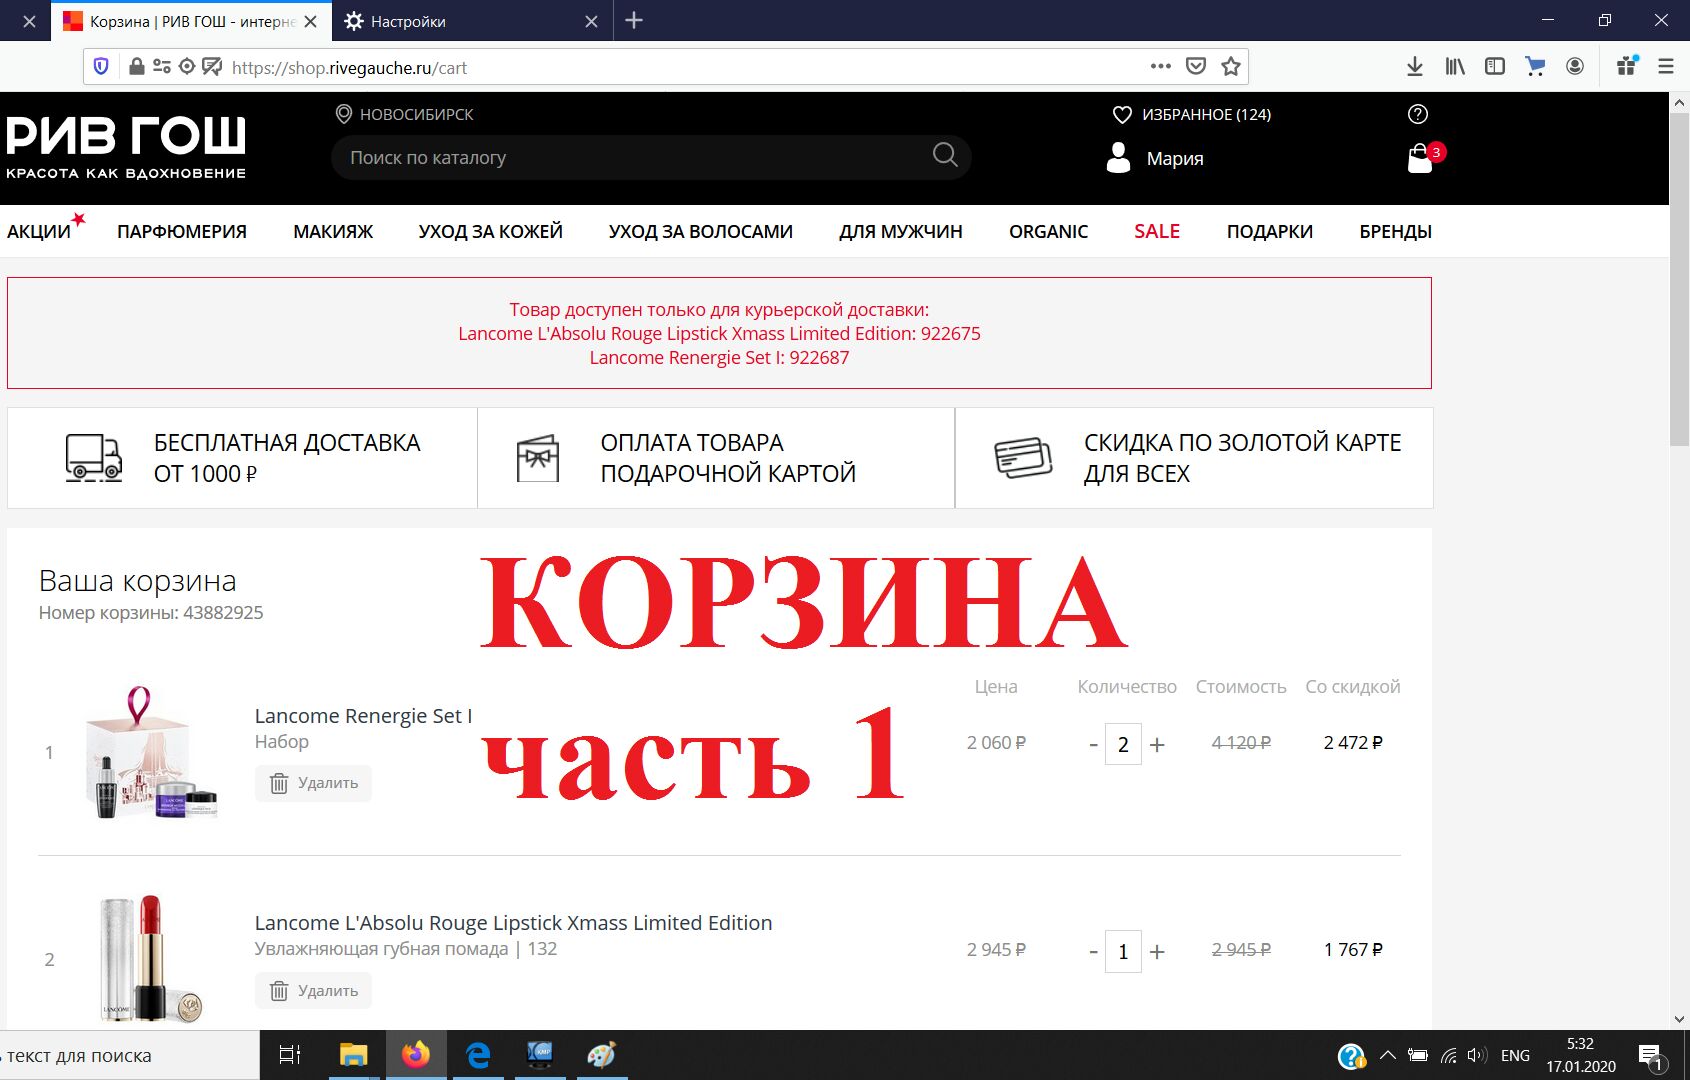This screenshot has width=1690, height=1080.
Task: Open the SALE menu
Action: pyautogui.click(x=1157, y=231)
